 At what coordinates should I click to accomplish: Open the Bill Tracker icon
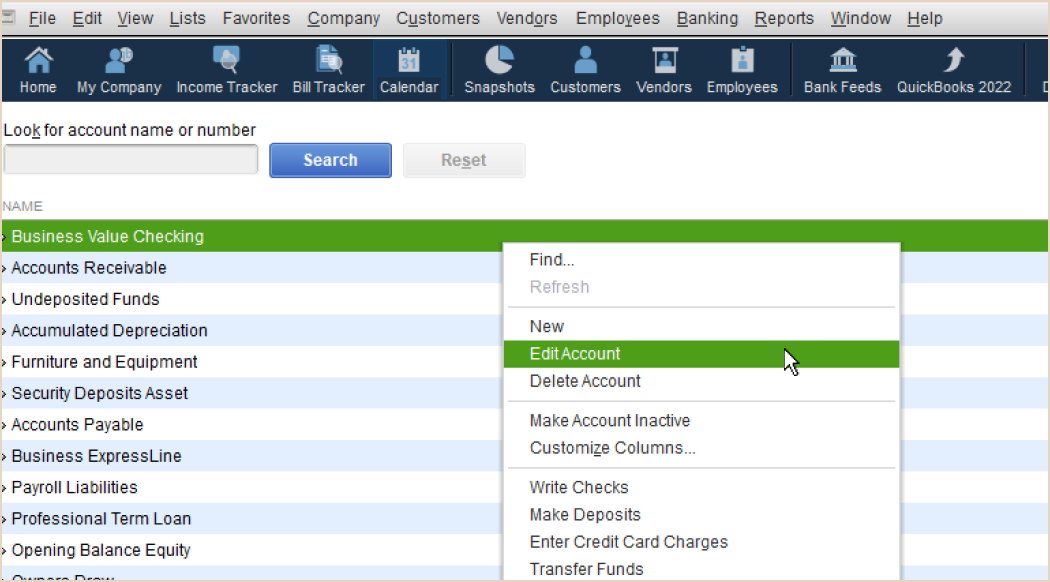coord(328,62)
